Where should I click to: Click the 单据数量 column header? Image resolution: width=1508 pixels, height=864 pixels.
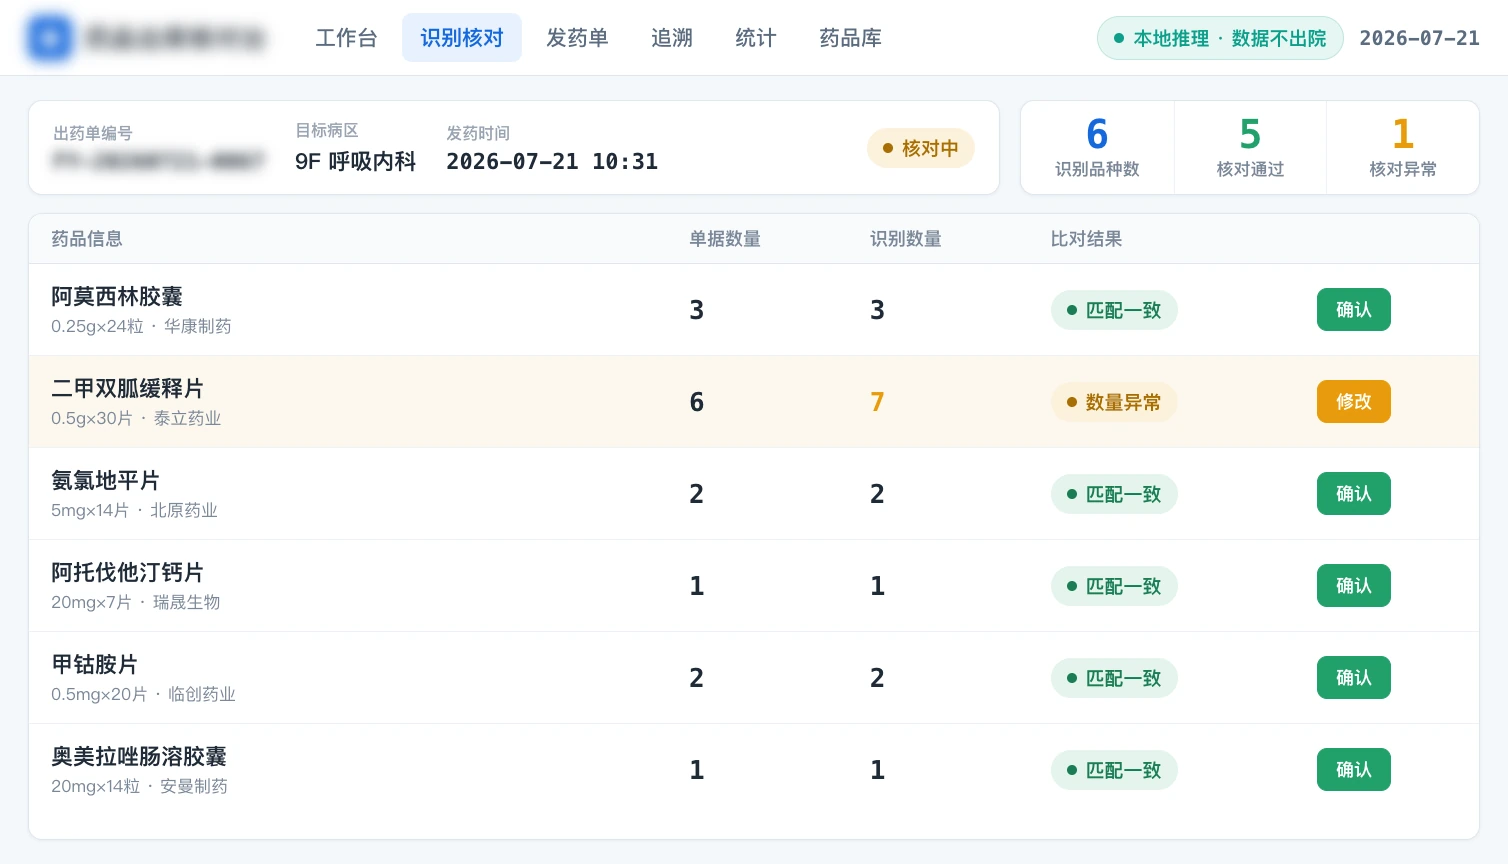pos(725,239)
